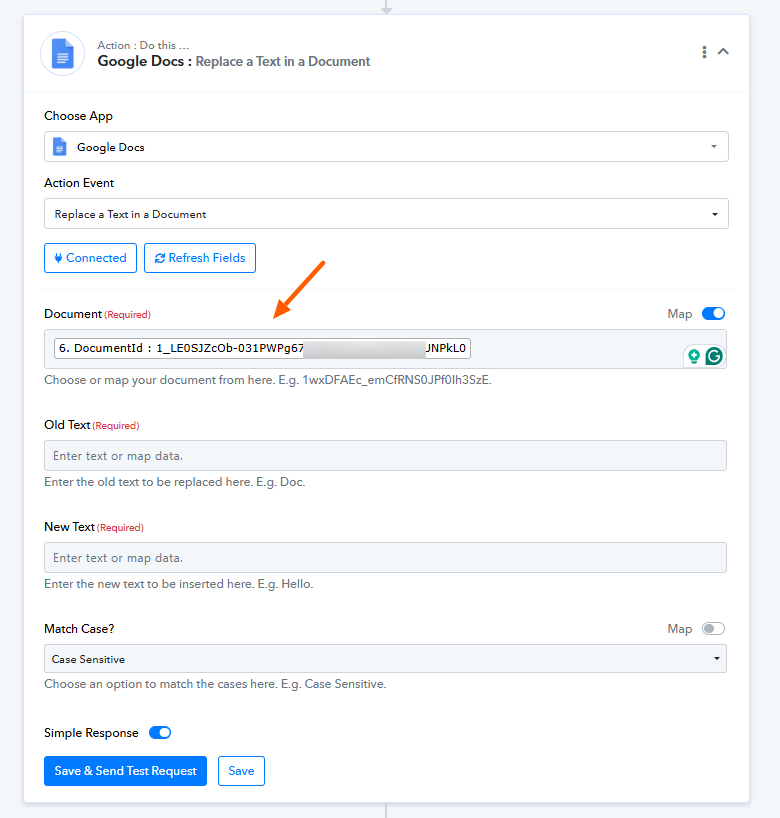
Task: Click the Connected button
Action: [89, 258]
